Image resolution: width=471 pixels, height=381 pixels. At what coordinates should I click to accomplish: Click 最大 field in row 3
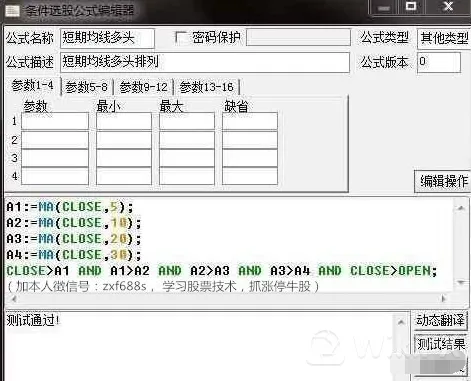187,158
